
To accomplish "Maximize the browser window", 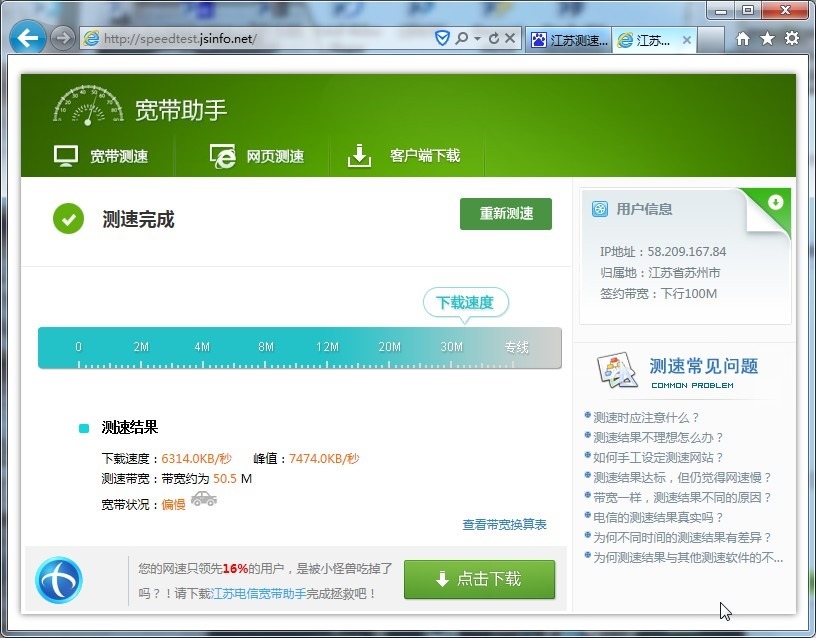I will pos(747,10).
